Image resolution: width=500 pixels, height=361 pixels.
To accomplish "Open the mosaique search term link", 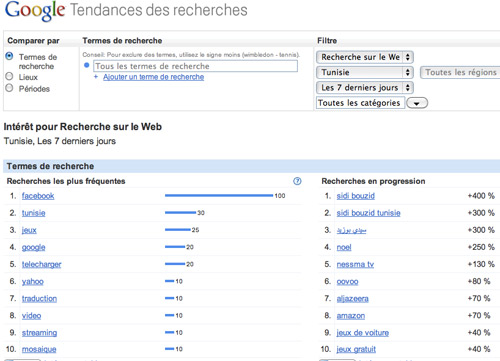I will [x=39, y=349].
